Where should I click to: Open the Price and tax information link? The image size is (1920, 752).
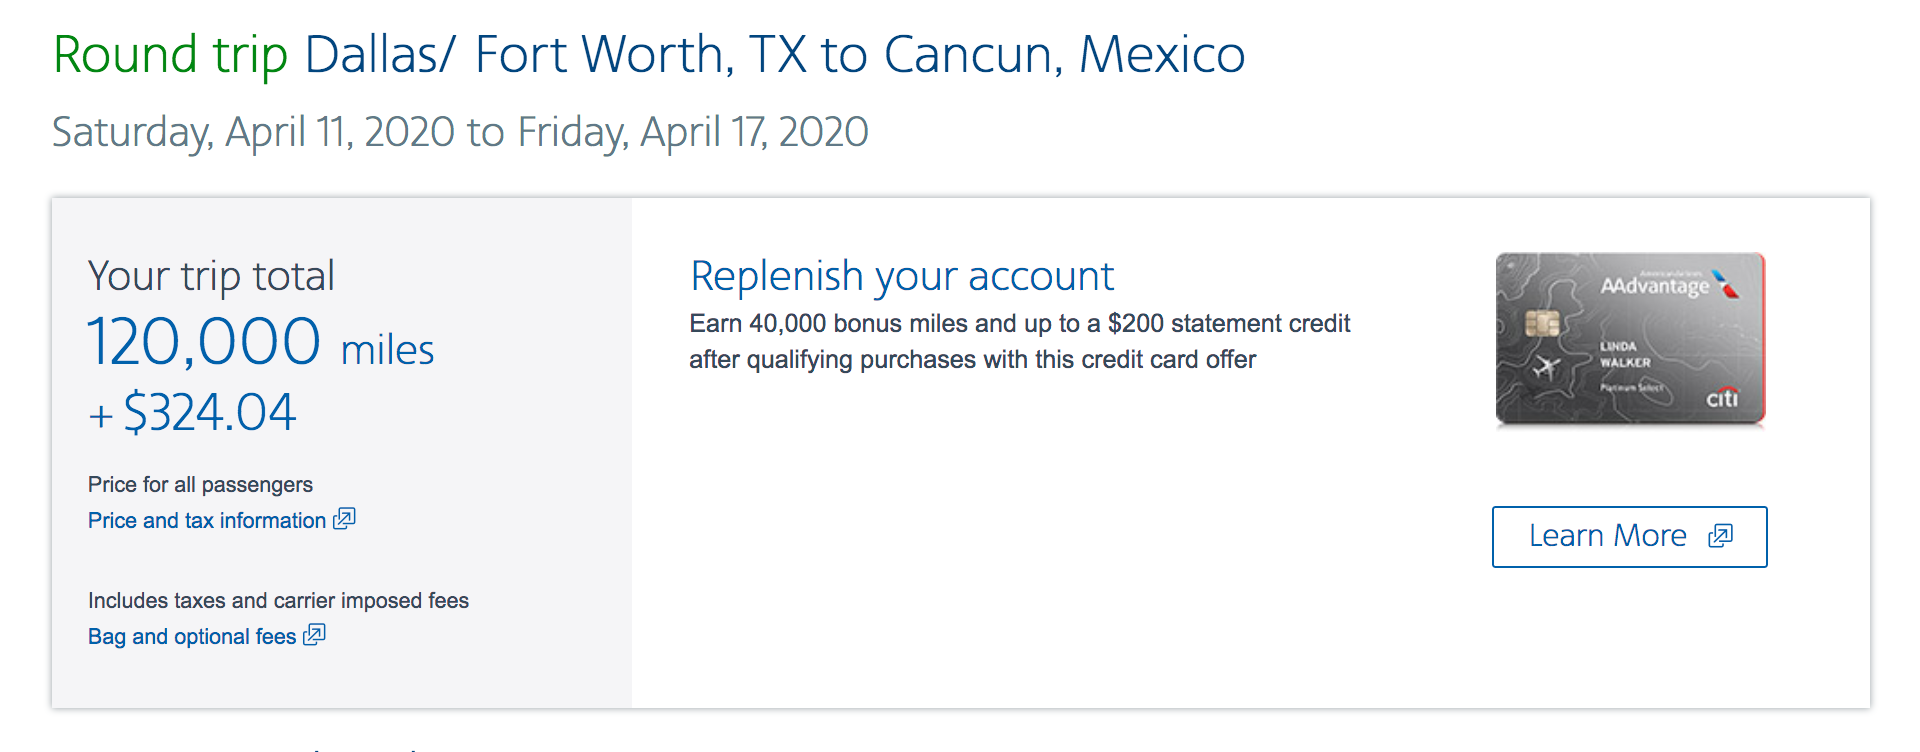[x=207, y=520]
